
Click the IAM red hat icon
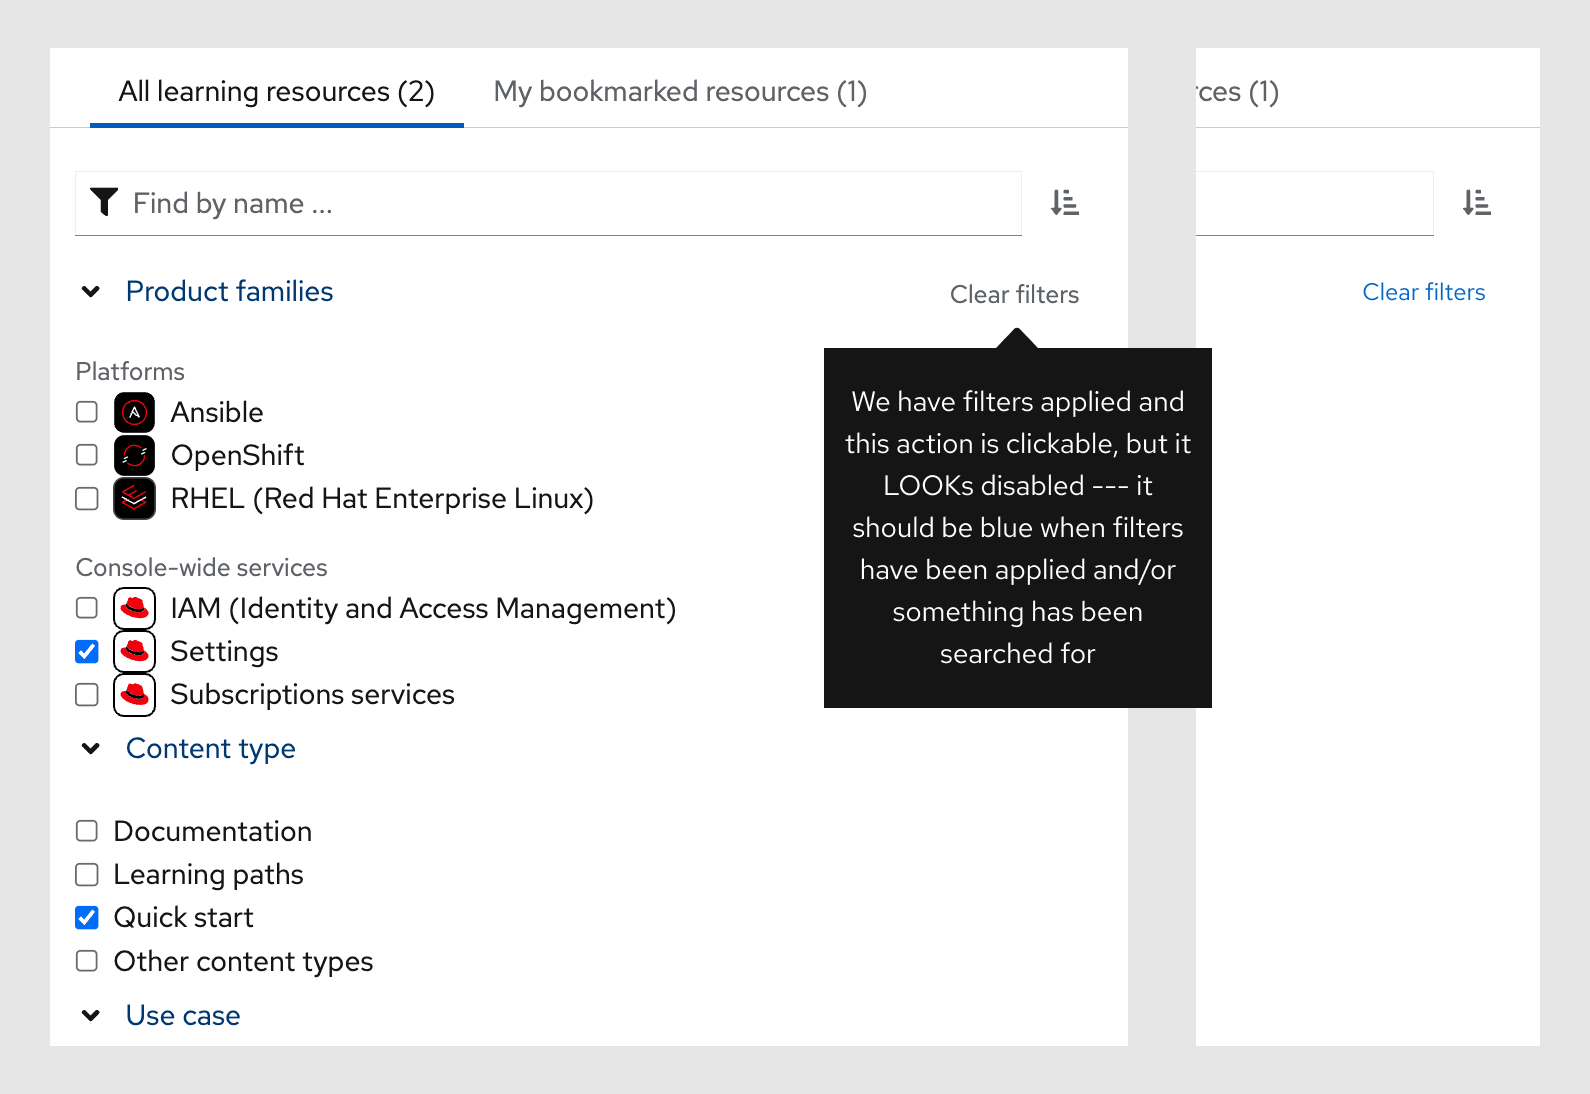(134, 608)
